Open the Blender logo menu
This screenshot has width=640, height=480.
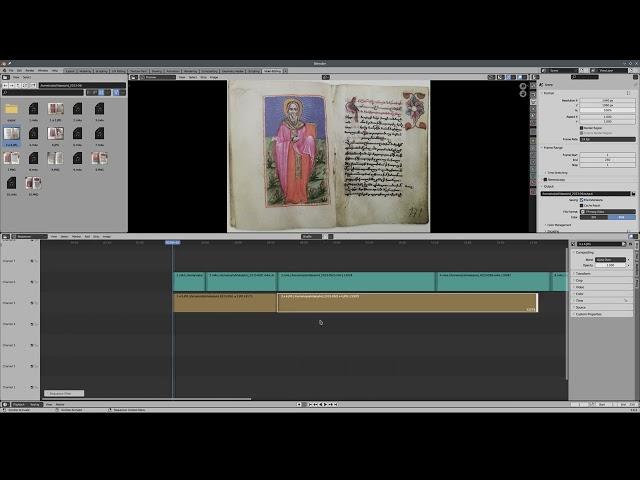(4, 71)
